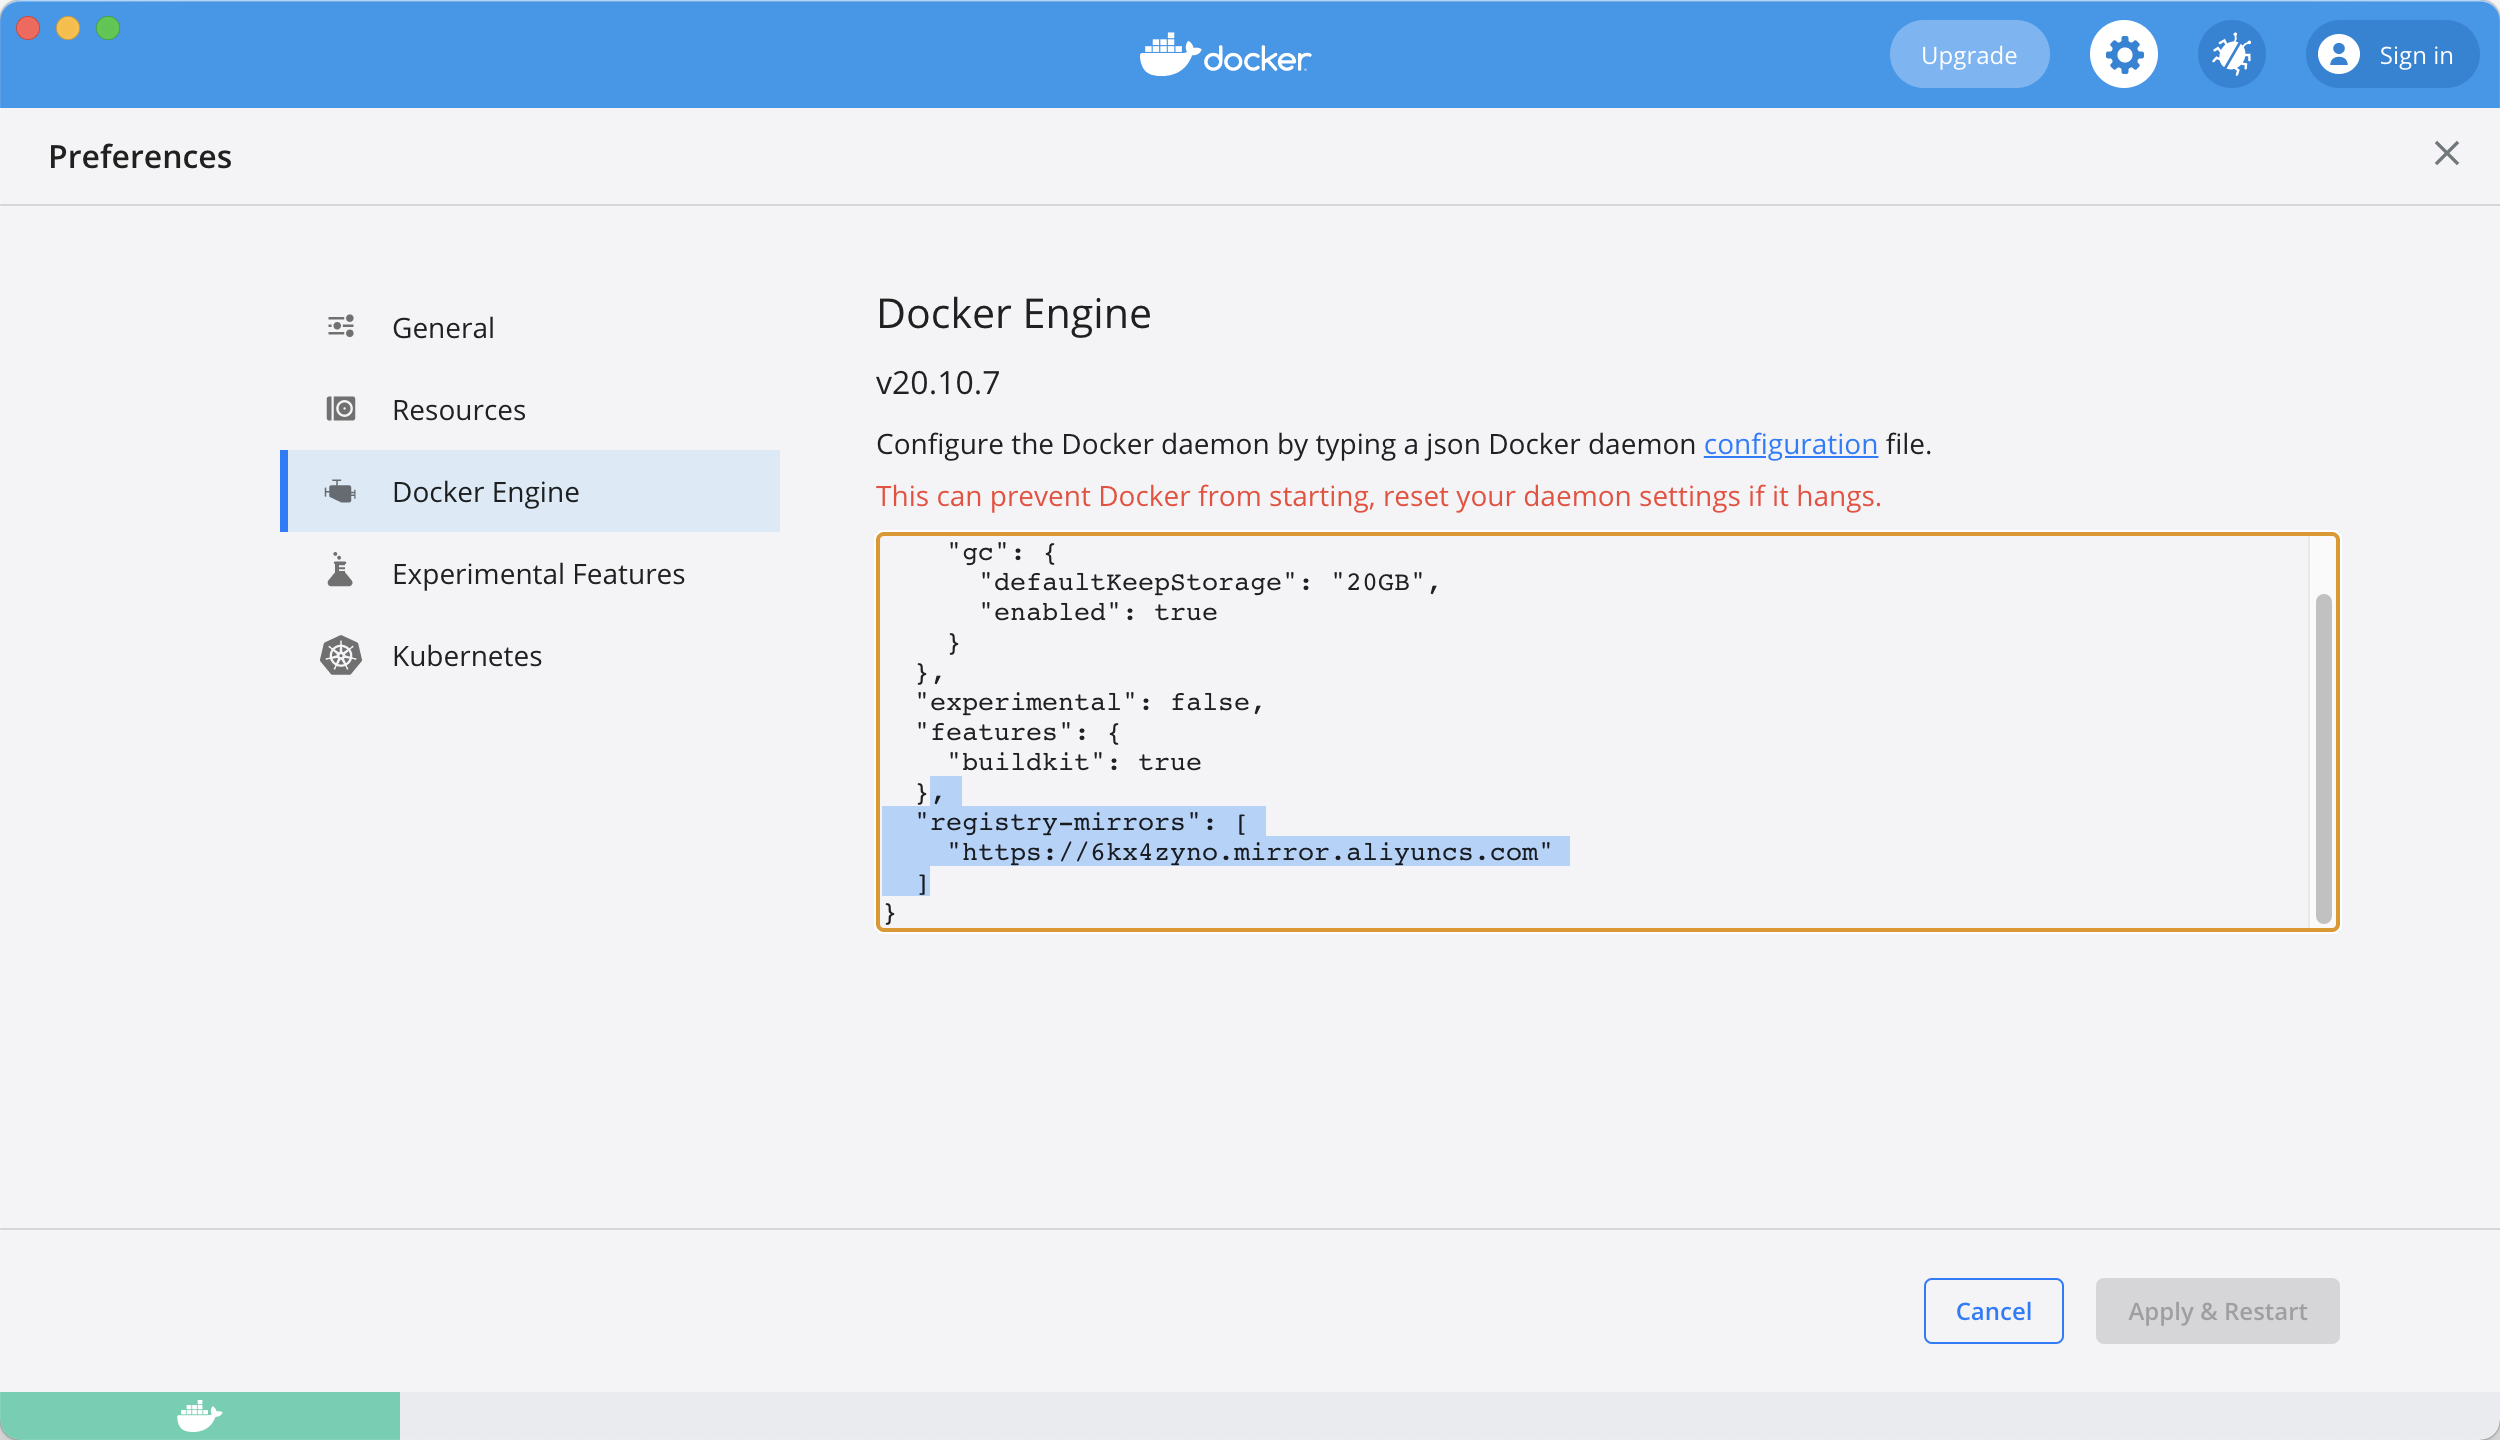The image size is (2500, 1440).
Task: Click the Kubernetes wheel icon
Action: (341, 656)
